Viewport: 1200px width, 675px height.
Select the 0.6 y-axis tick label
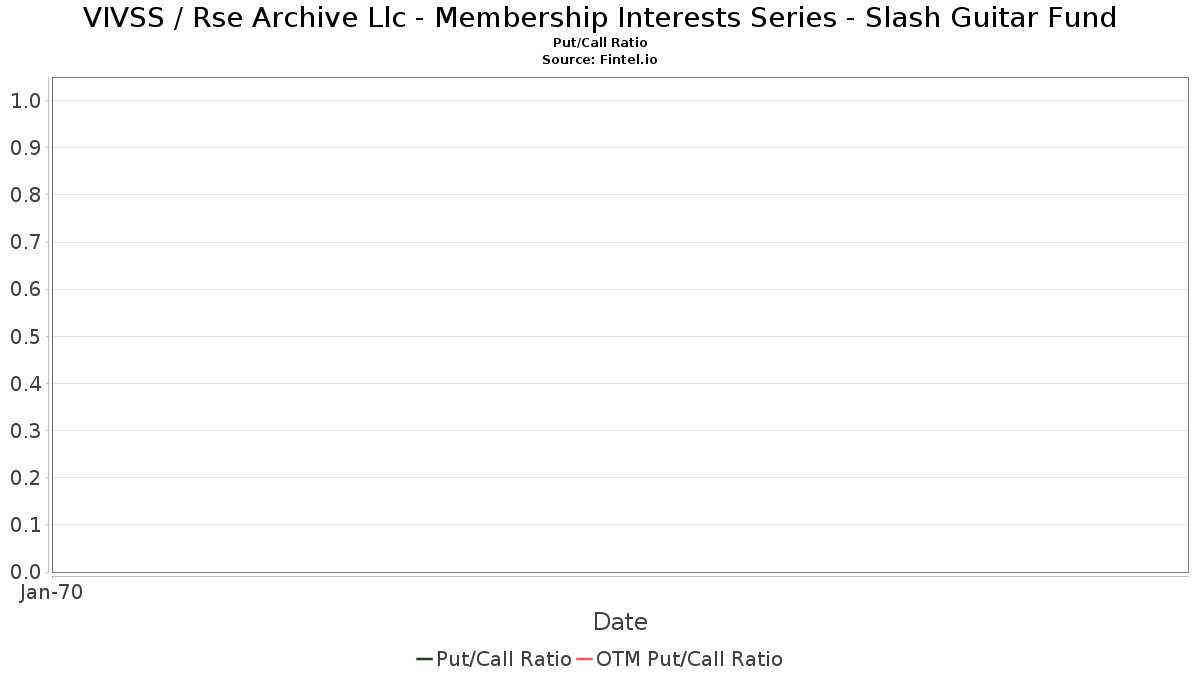(x=25, y=290)
